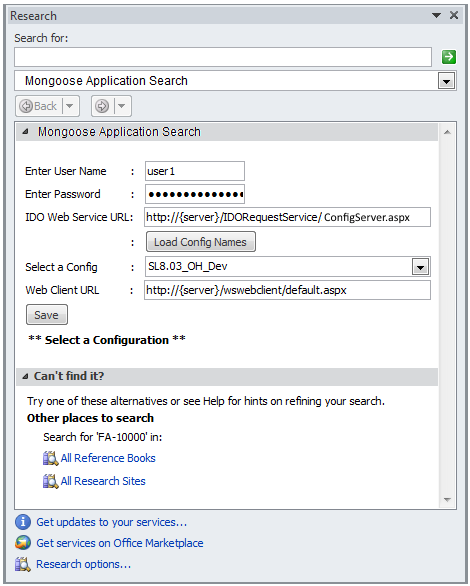Open the All Reference Books link
The height and width of the screenshot is (586, 470).
pos(108,458)
